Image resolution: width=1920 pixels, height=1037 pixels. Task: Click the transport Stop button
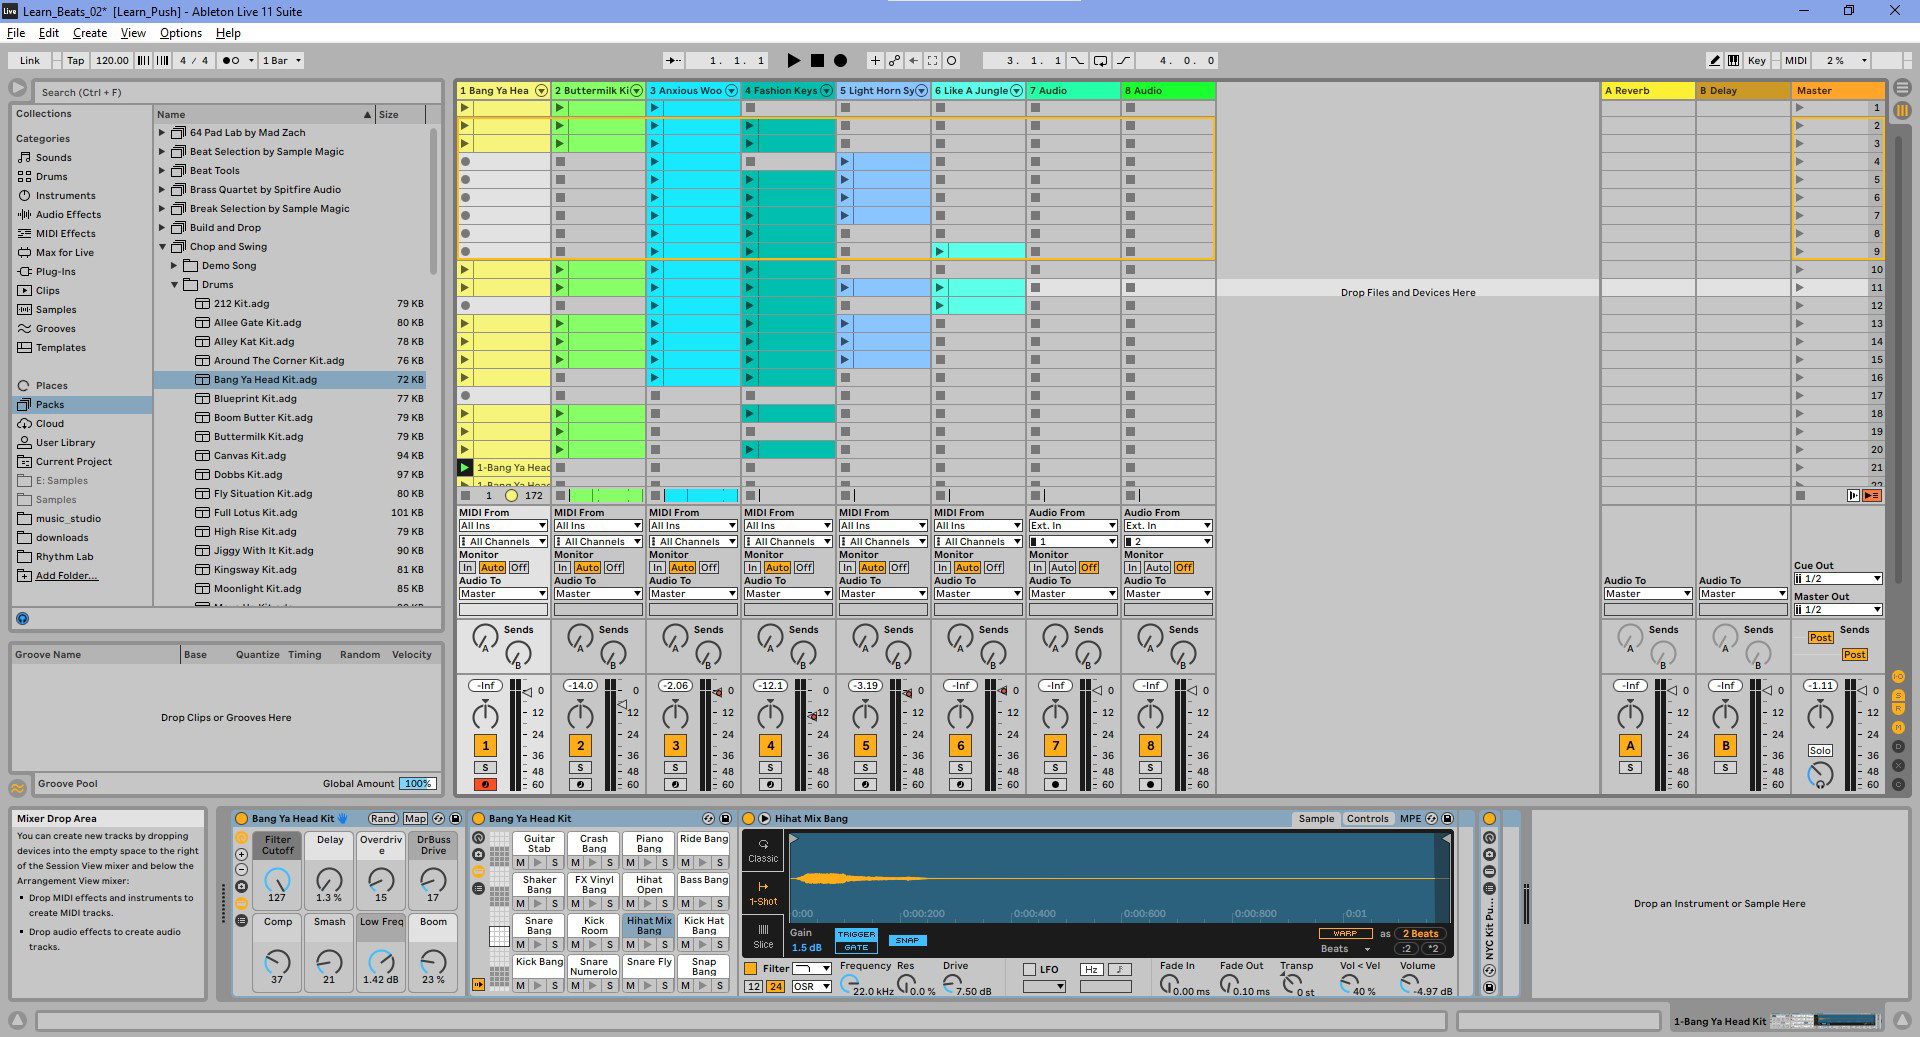pyautogui.click(x=817, y=60)
